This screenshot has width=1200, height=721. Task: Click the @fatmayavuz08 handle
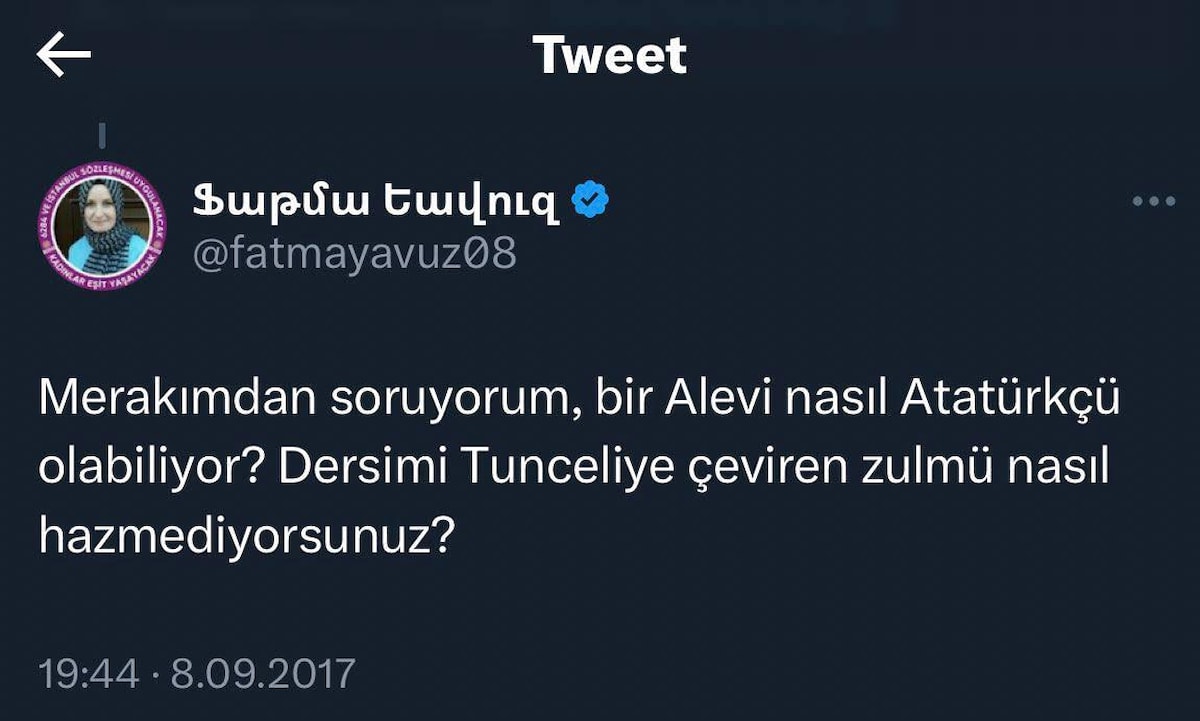coord(354,253)
